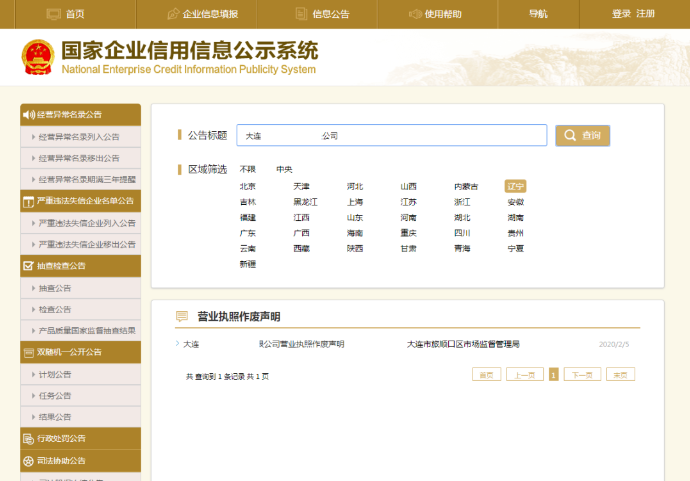This screenshot has width=690, height=481.
Task: Open 信息公告 menu item
Action: click(330, 14)
